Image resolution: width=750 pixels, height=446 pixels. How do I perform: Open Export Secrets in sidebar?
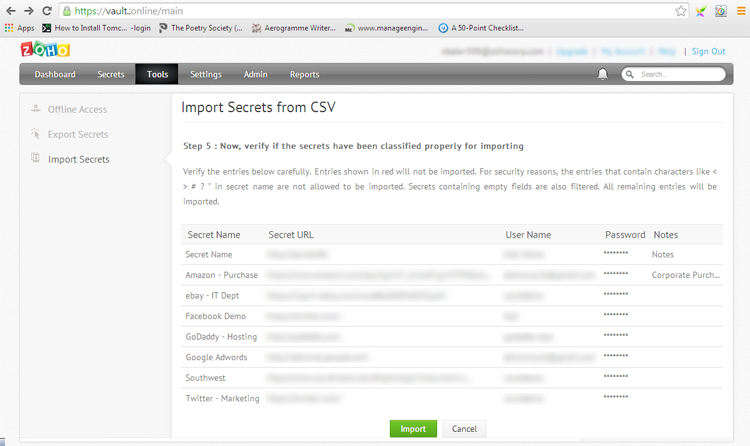point(78,134)
